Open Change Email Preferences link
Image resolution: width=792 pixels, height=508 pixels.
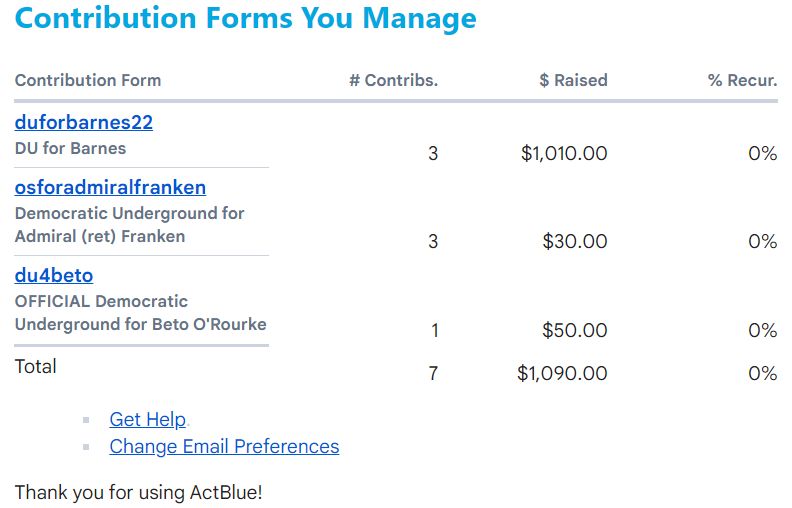coord(224,446)
